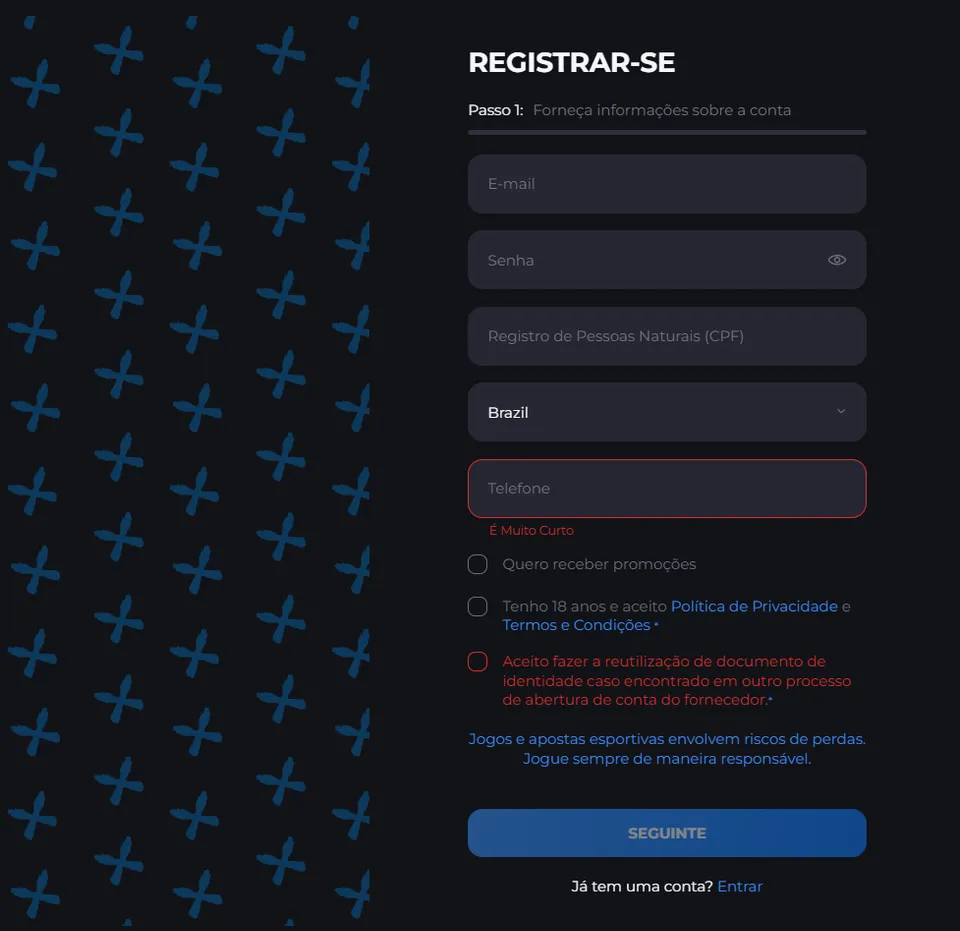Click the Passo 1 step label

pos(495,110)
